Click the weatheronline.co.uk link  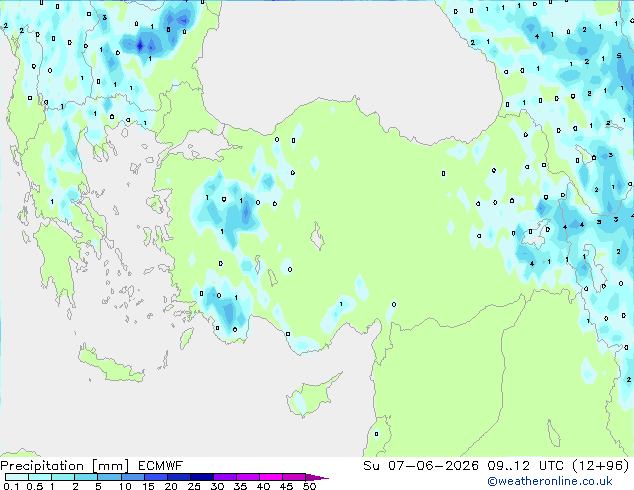click(550, 481)
